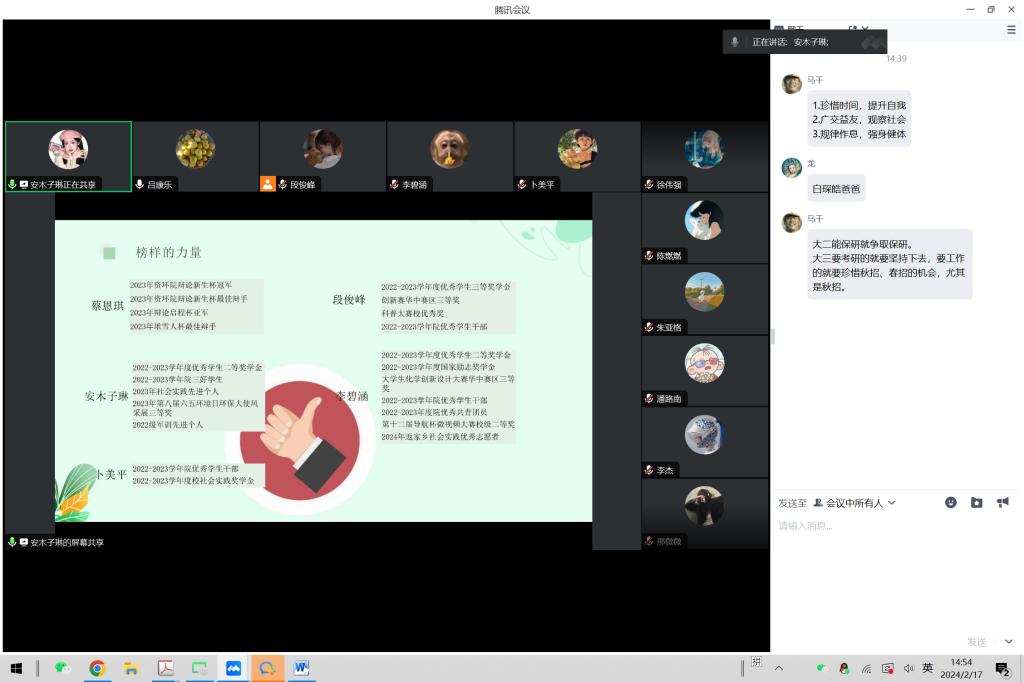The height and width of the screenshot is (682, 1024).
Task: Toggle the English input method indicator
Action: (928, 668)
